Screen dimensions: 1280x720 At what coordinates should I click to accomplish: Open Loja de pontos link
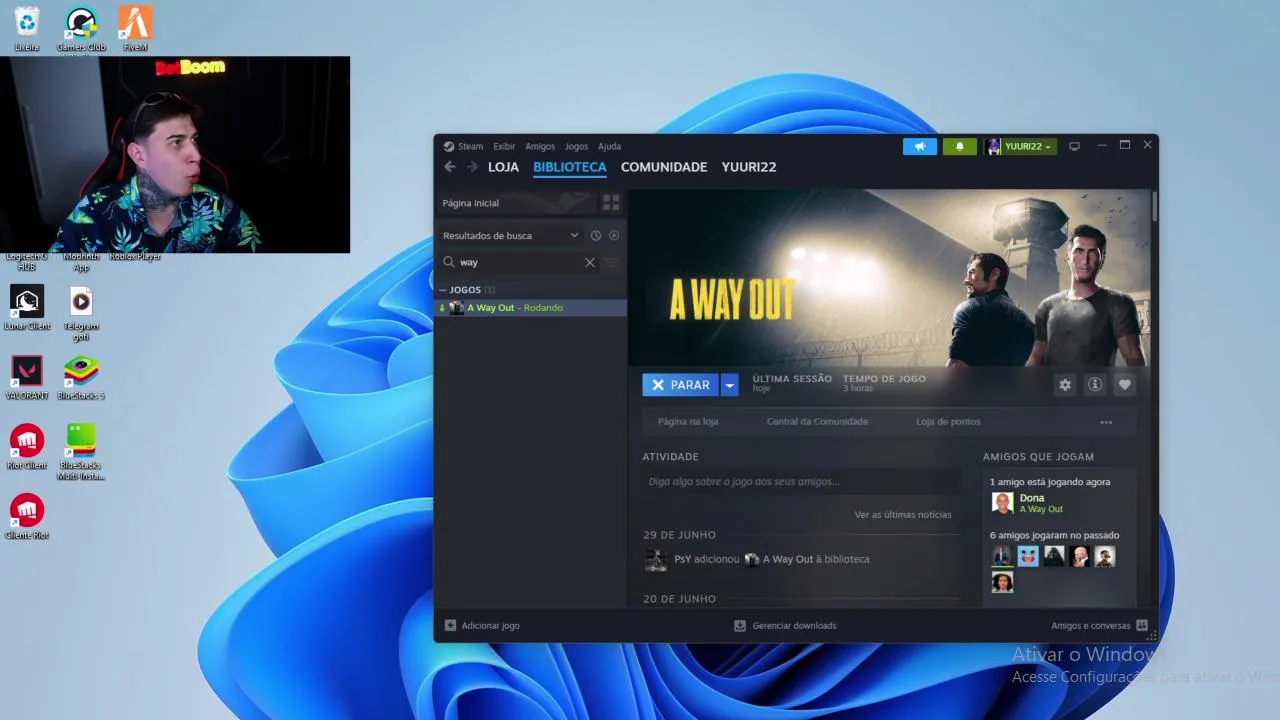(948, 422)
